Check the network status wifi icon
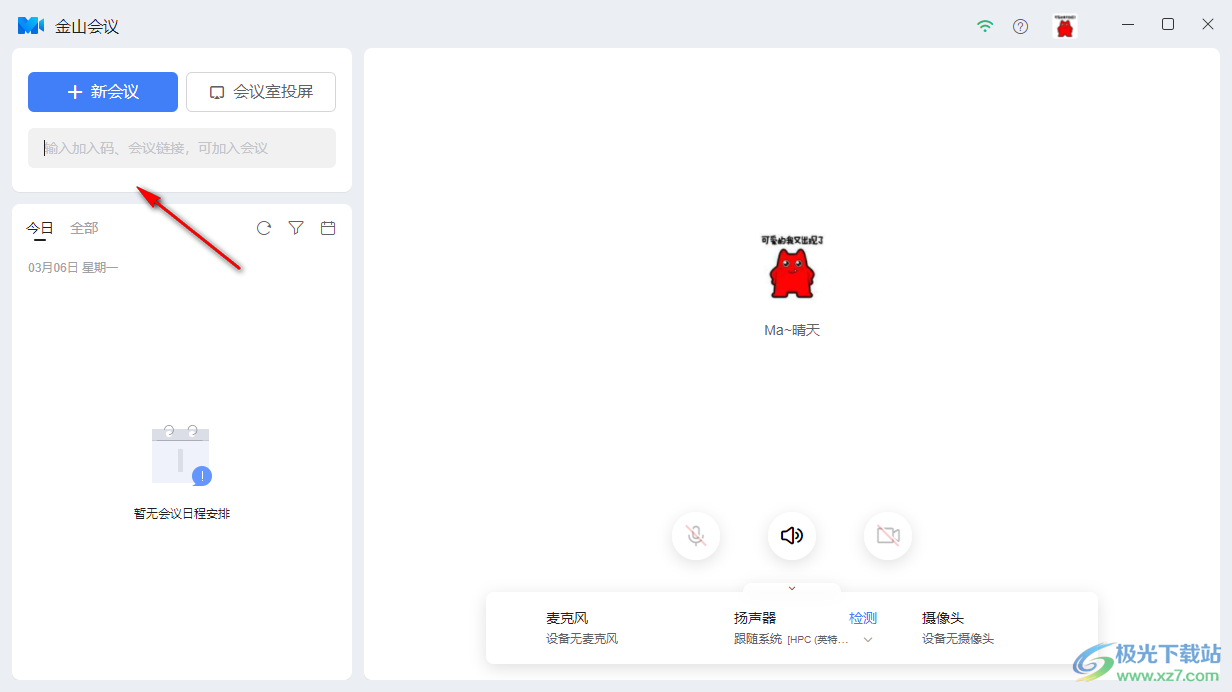Screen dimensions: 1232x692 [x=986, y=26]
